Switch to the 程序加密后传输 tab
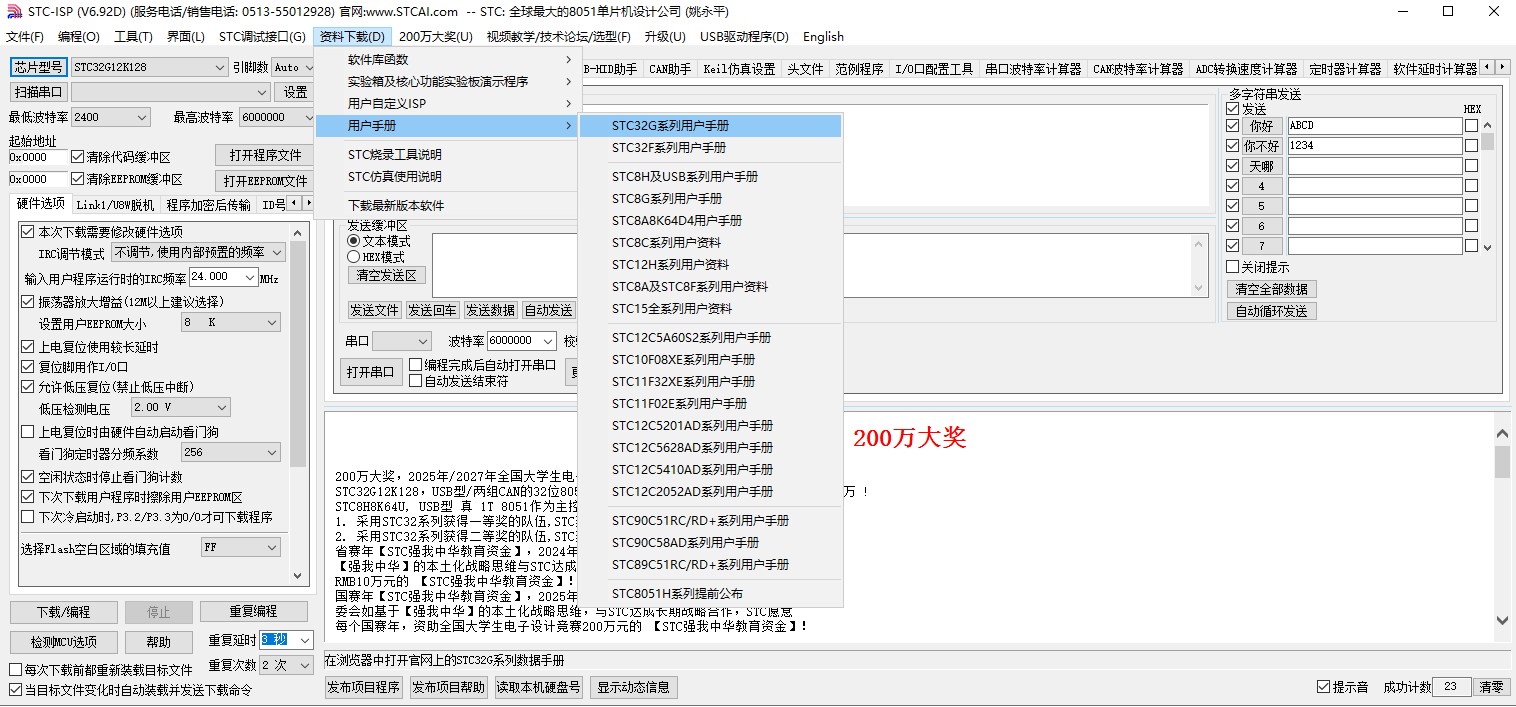Viewport: 1516px width, 707px height. [209, 205]
